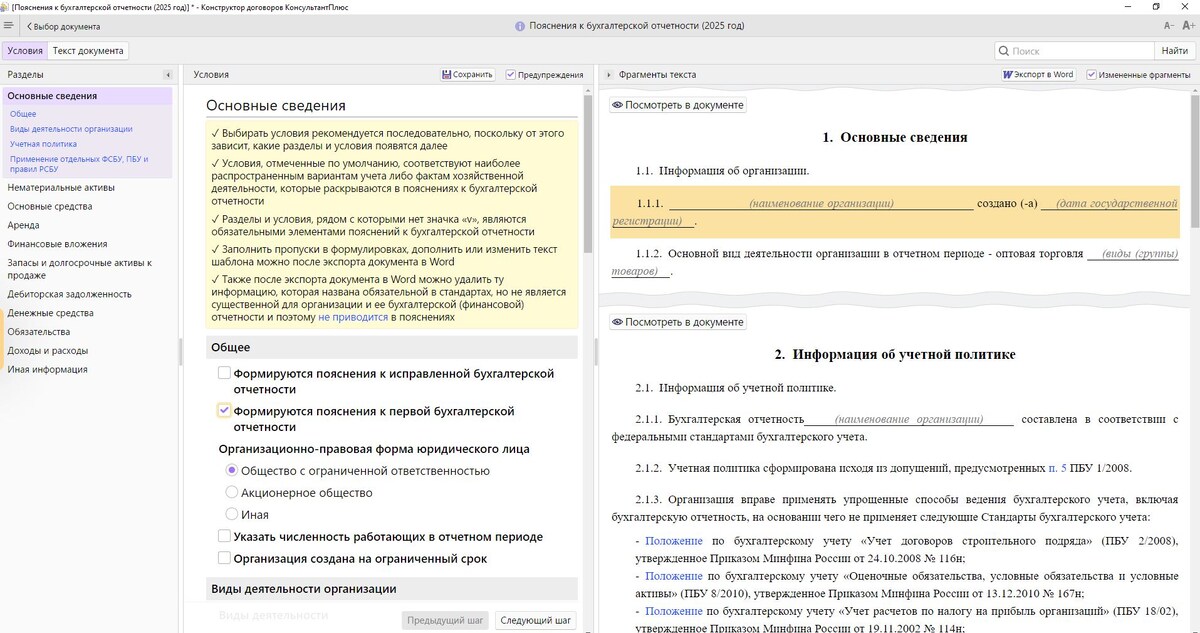1200x633 pixels.
Task: Open the Общее subsection link
Action: [x=23, y=114]
